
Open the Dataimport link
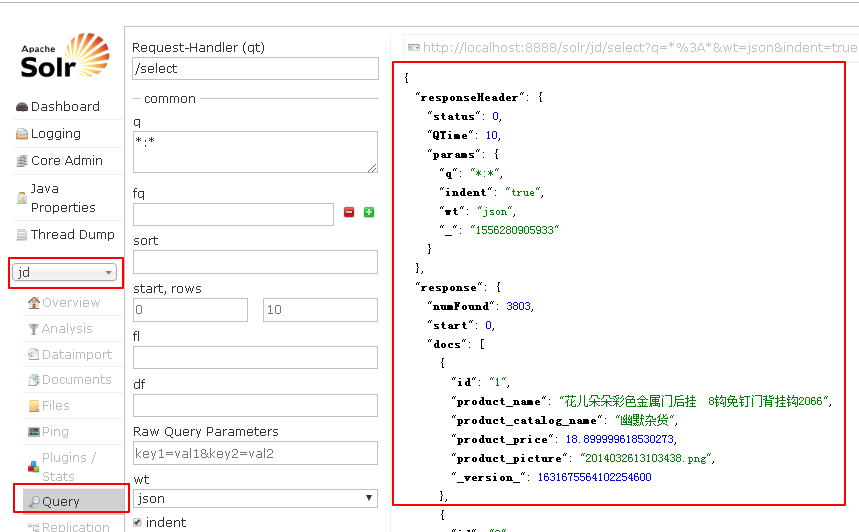click(77, 354)
